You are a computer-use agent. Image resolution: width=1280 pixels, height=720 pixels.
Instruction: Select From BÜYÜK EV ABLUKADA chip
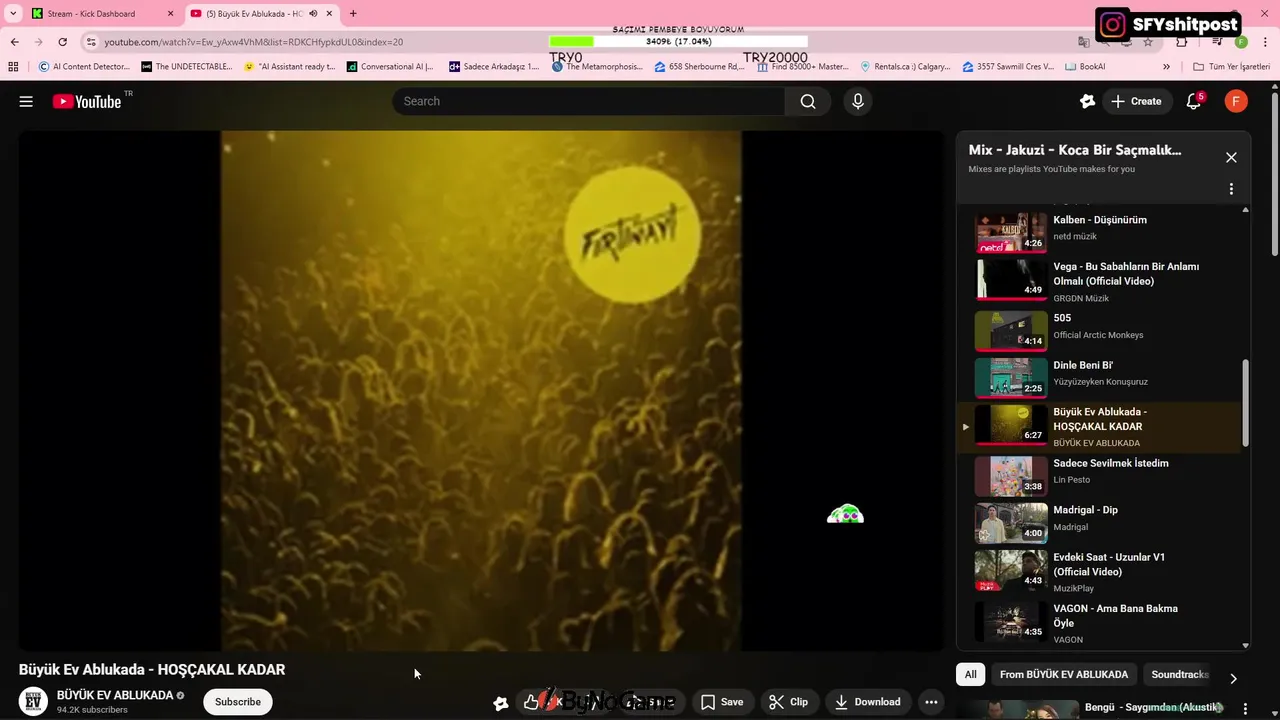pyautogui.click(x=1064, y=675)
